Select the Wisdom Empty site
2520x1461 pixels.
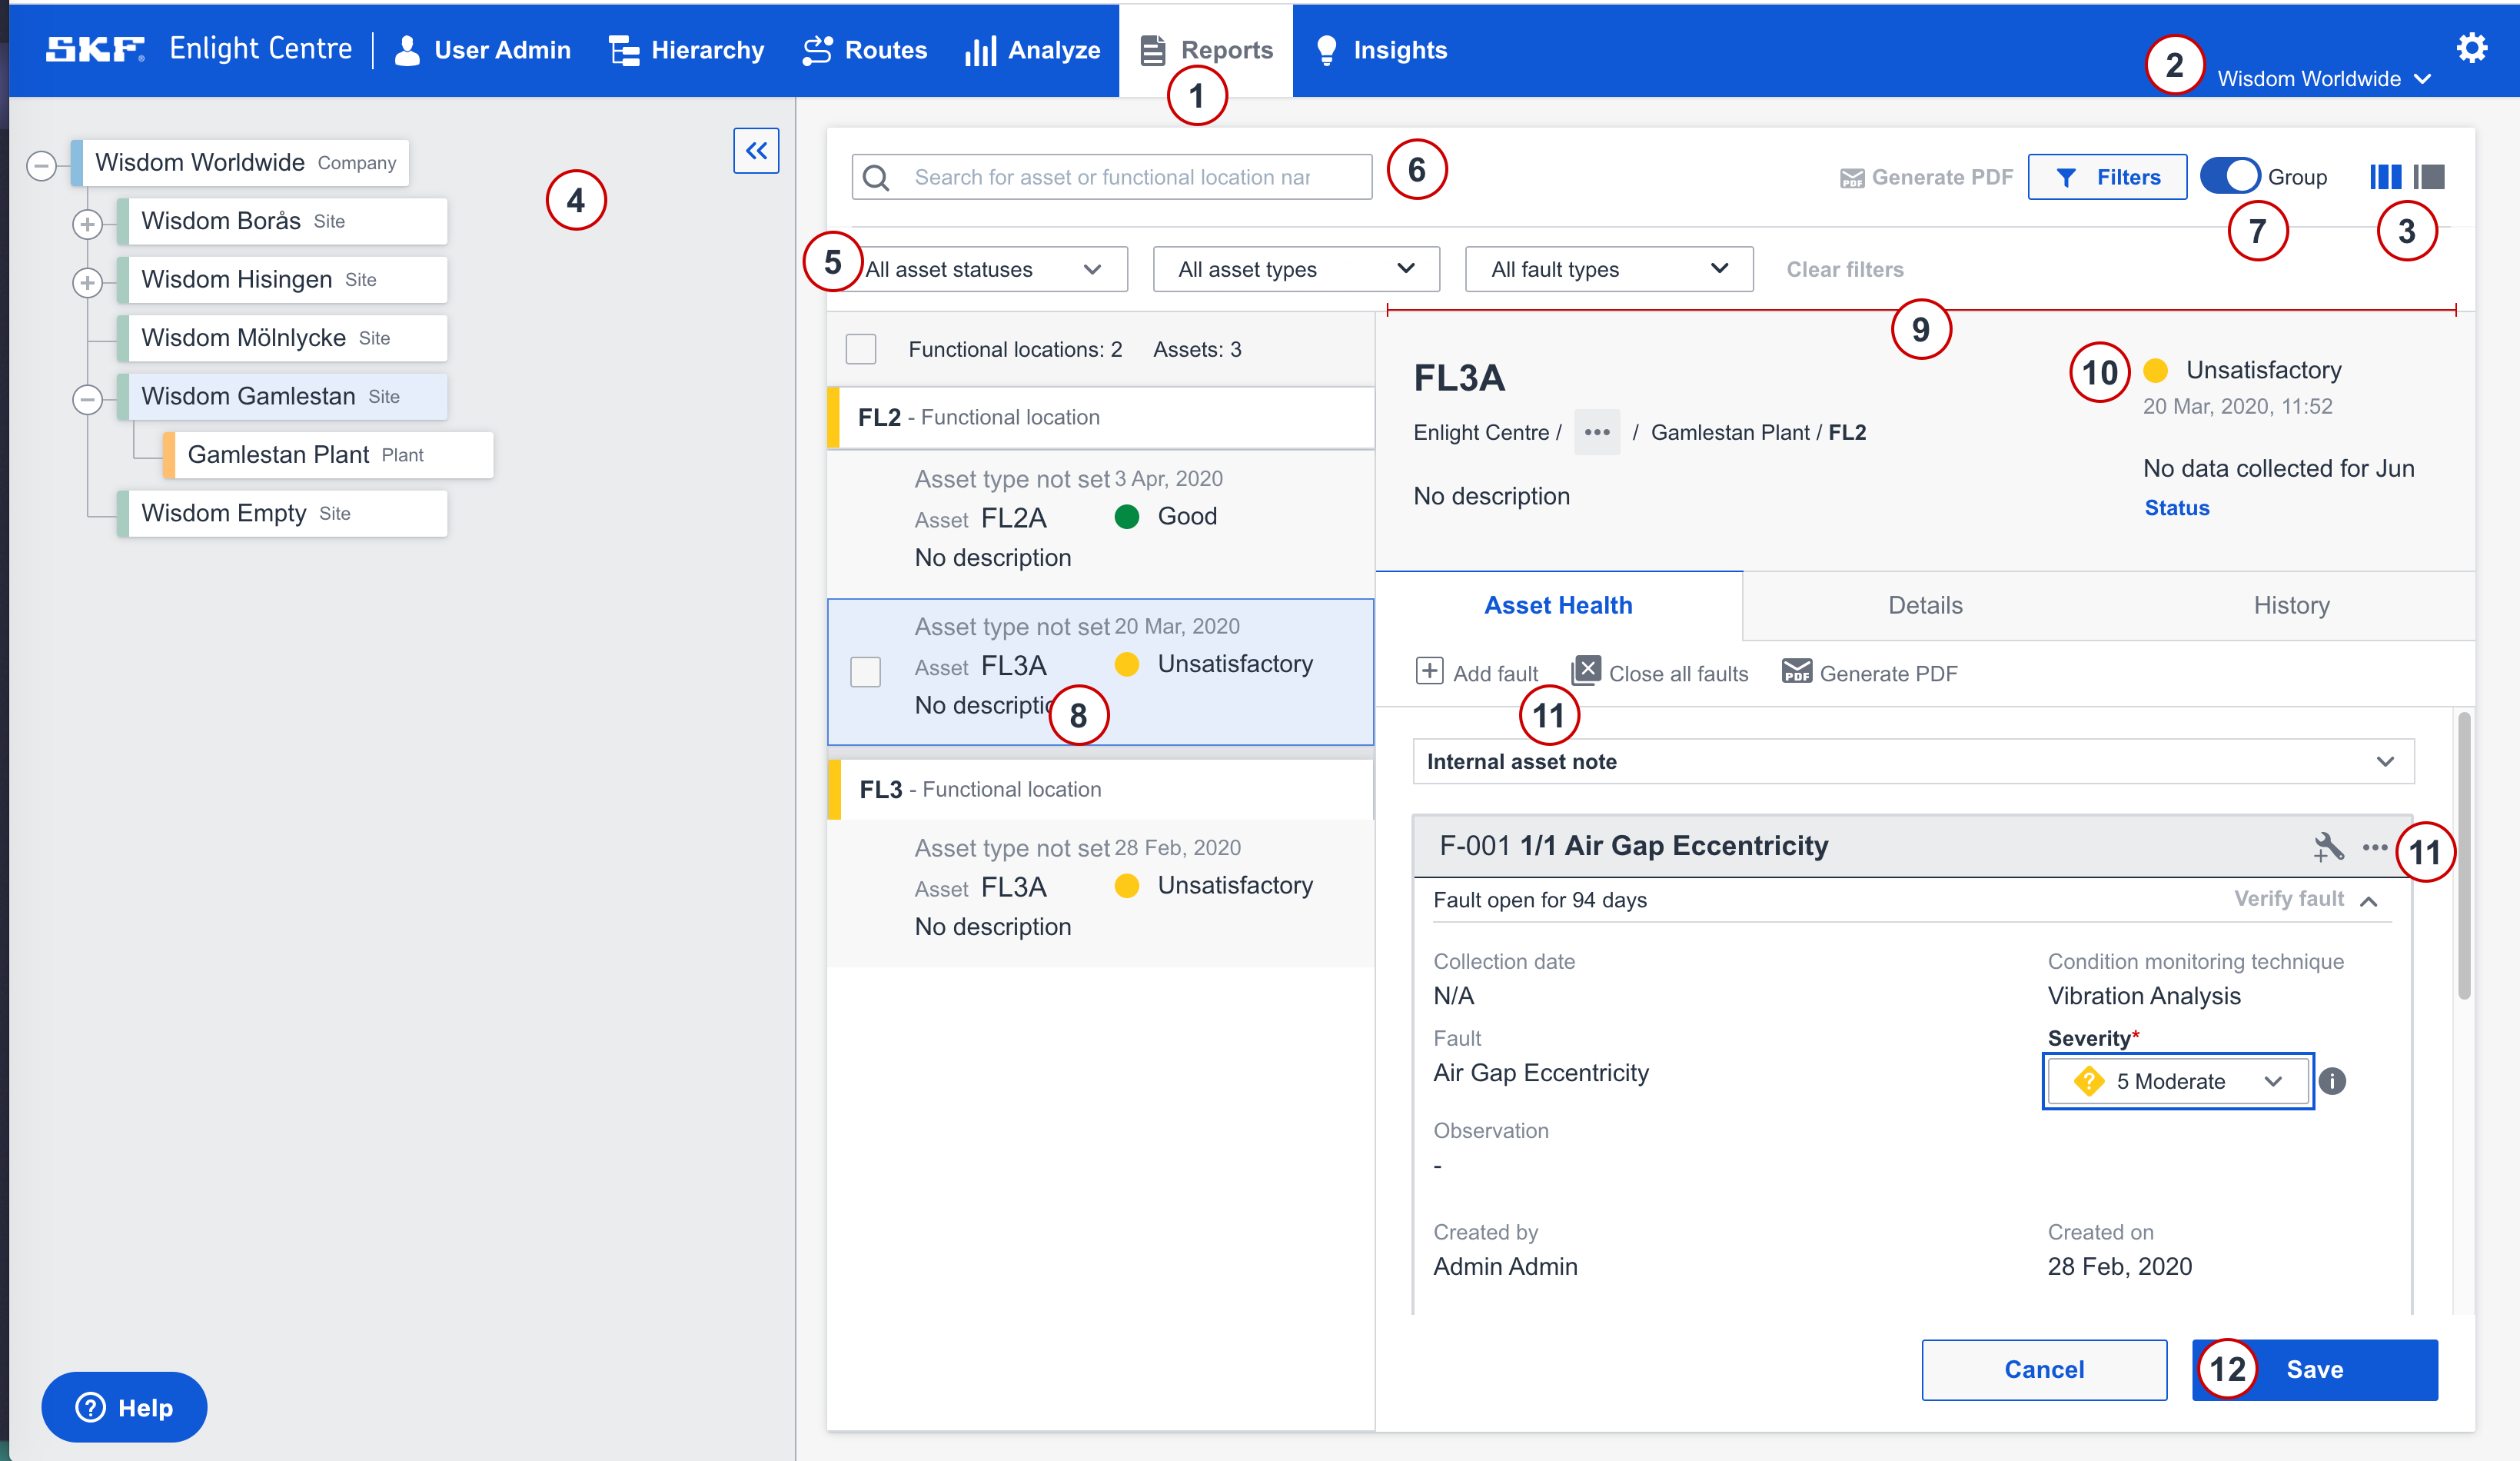(282, 513)
